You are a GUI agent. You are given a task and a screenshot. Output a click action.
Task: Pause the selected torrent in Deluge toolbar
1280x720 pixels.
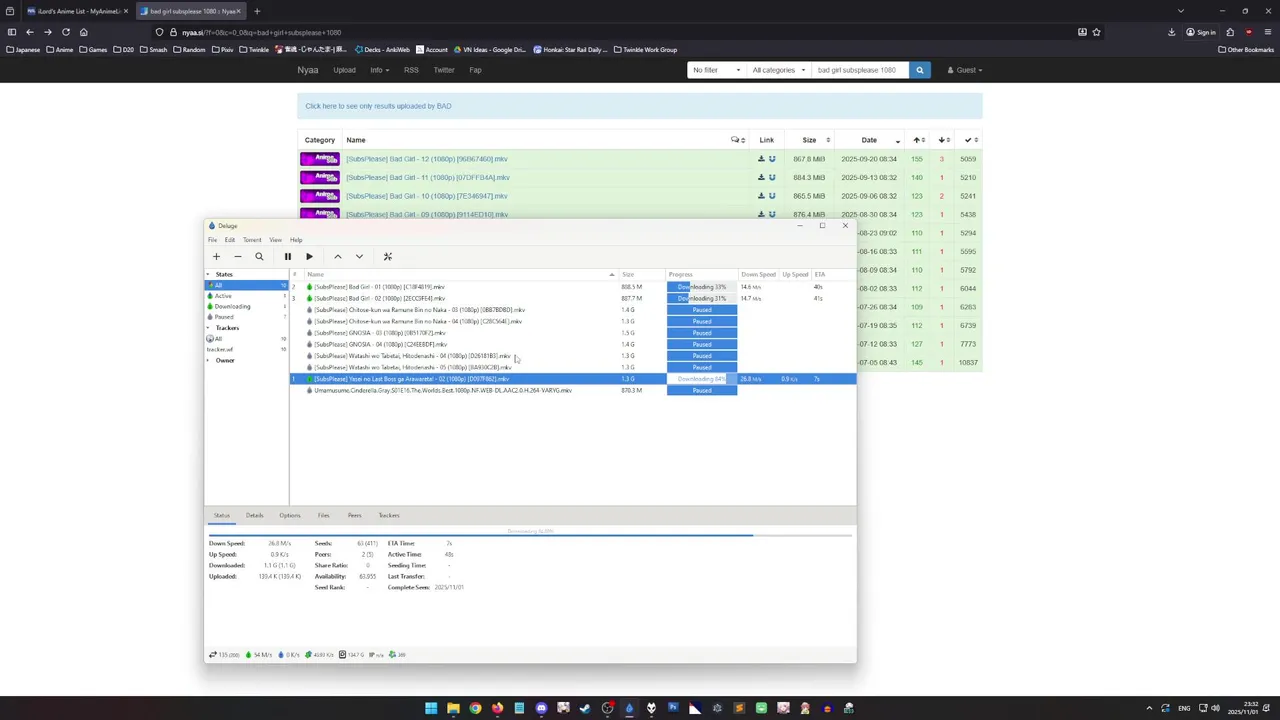pyautogui.click(x=287, y=257)
